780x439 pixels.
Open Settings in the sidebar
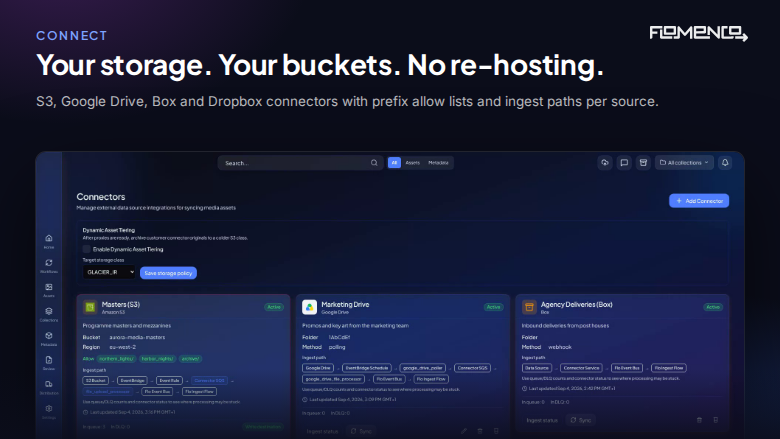coord(49,412)
